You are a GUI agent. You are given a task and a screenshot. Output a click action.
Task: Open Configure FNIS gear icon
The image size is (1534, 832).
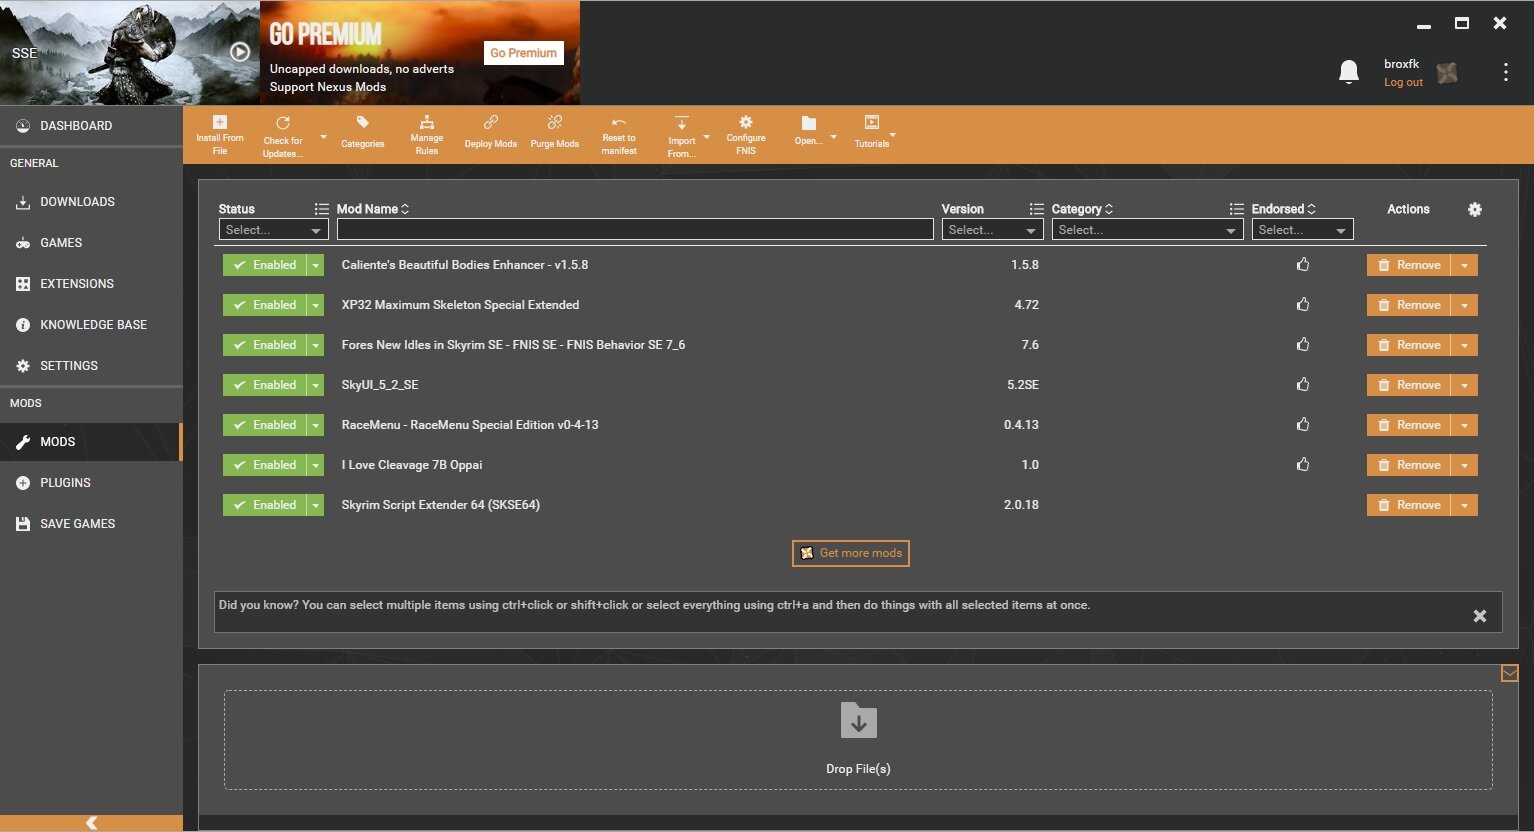746,122
